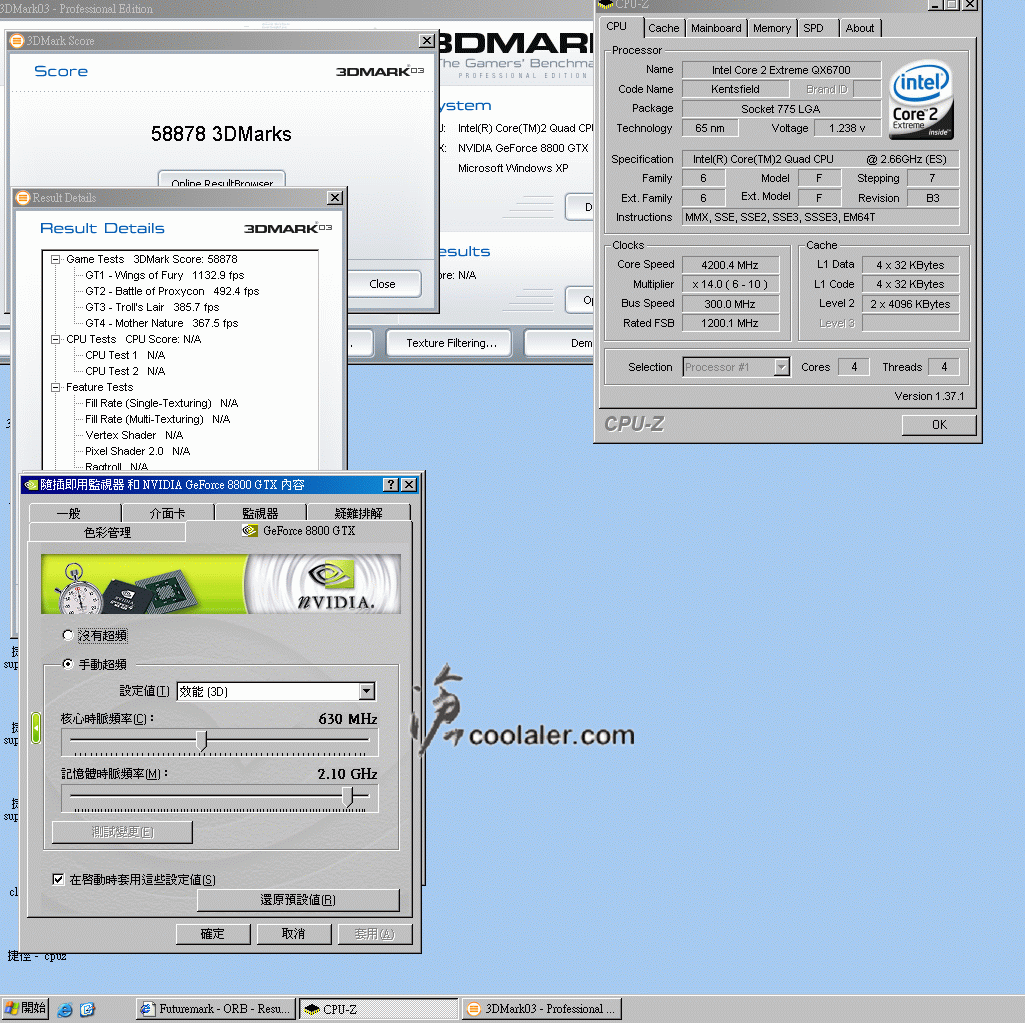Select the GeForce 8800 GTX tab
The height and width of the screenshot is (1023, 1025).
pyautogui.click(x=299, y=531)
